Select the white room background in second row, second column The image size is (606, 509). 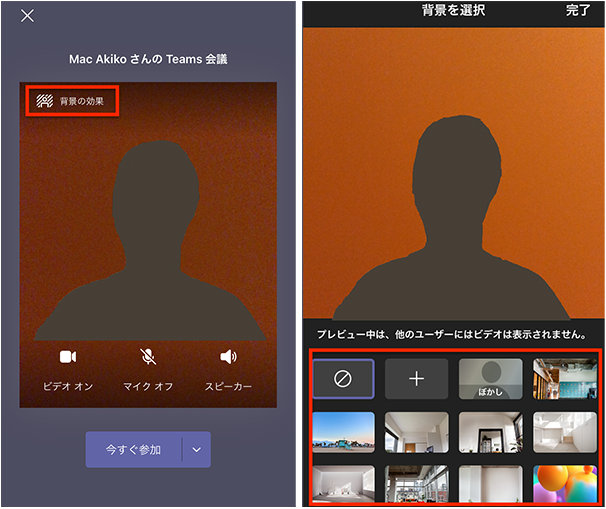417,432
